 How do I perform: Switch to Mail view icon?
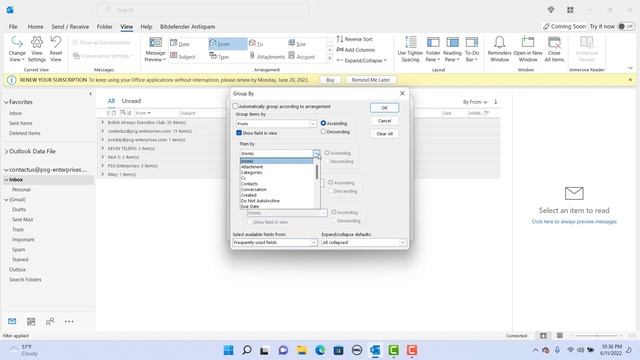[12, 322]
